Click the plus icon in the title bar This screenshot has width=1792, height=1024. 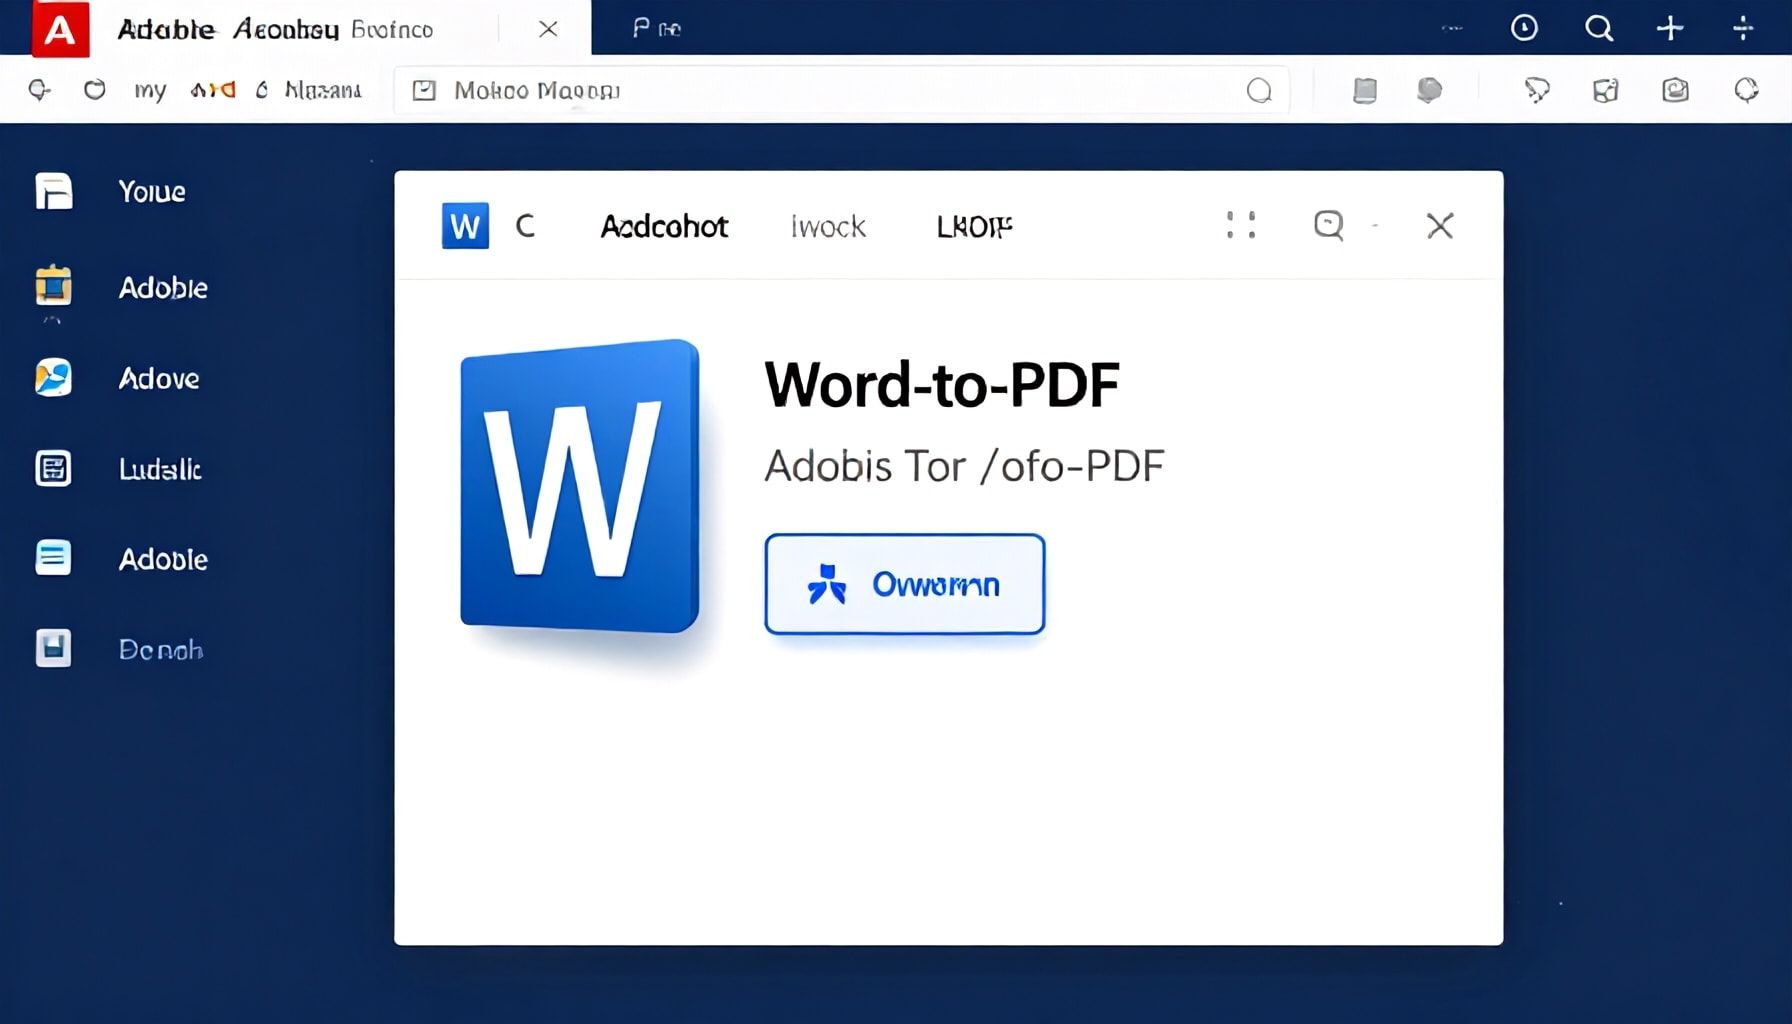(1670, 28)
